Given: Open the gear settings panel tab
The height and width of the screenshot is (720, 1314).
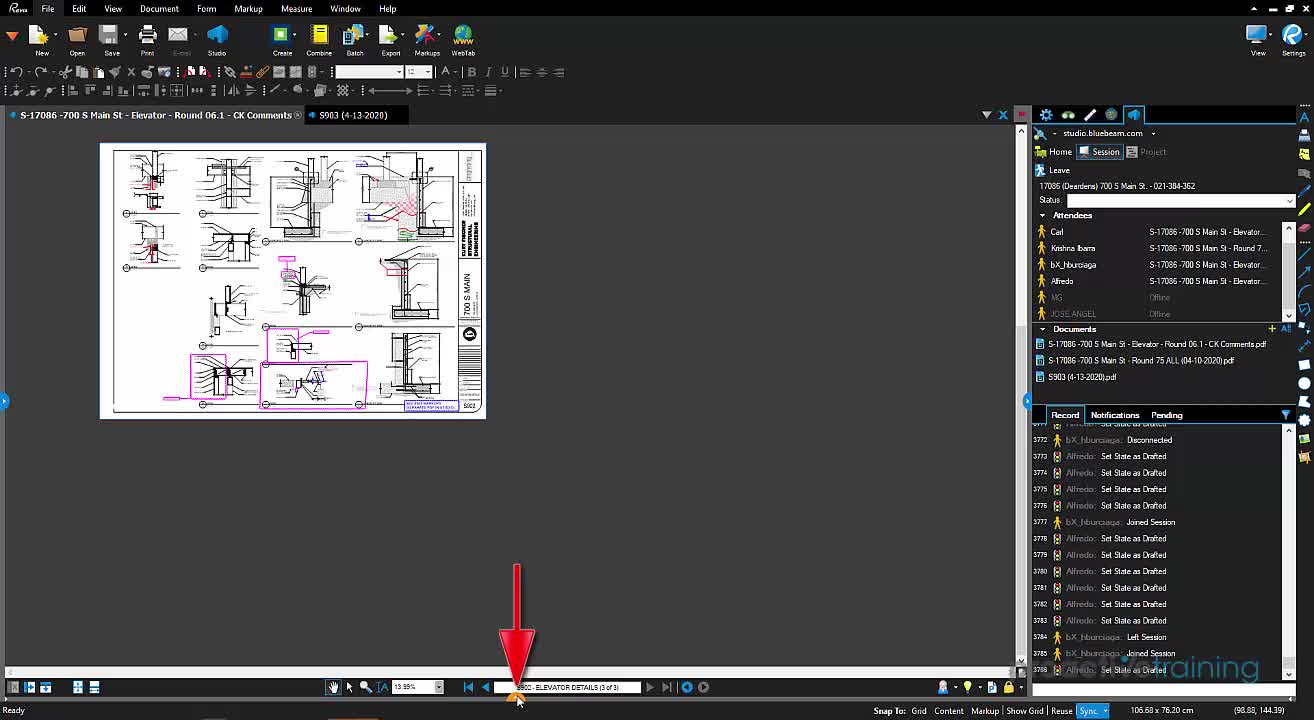Looking at the screenshot, I should point(1046,115).
